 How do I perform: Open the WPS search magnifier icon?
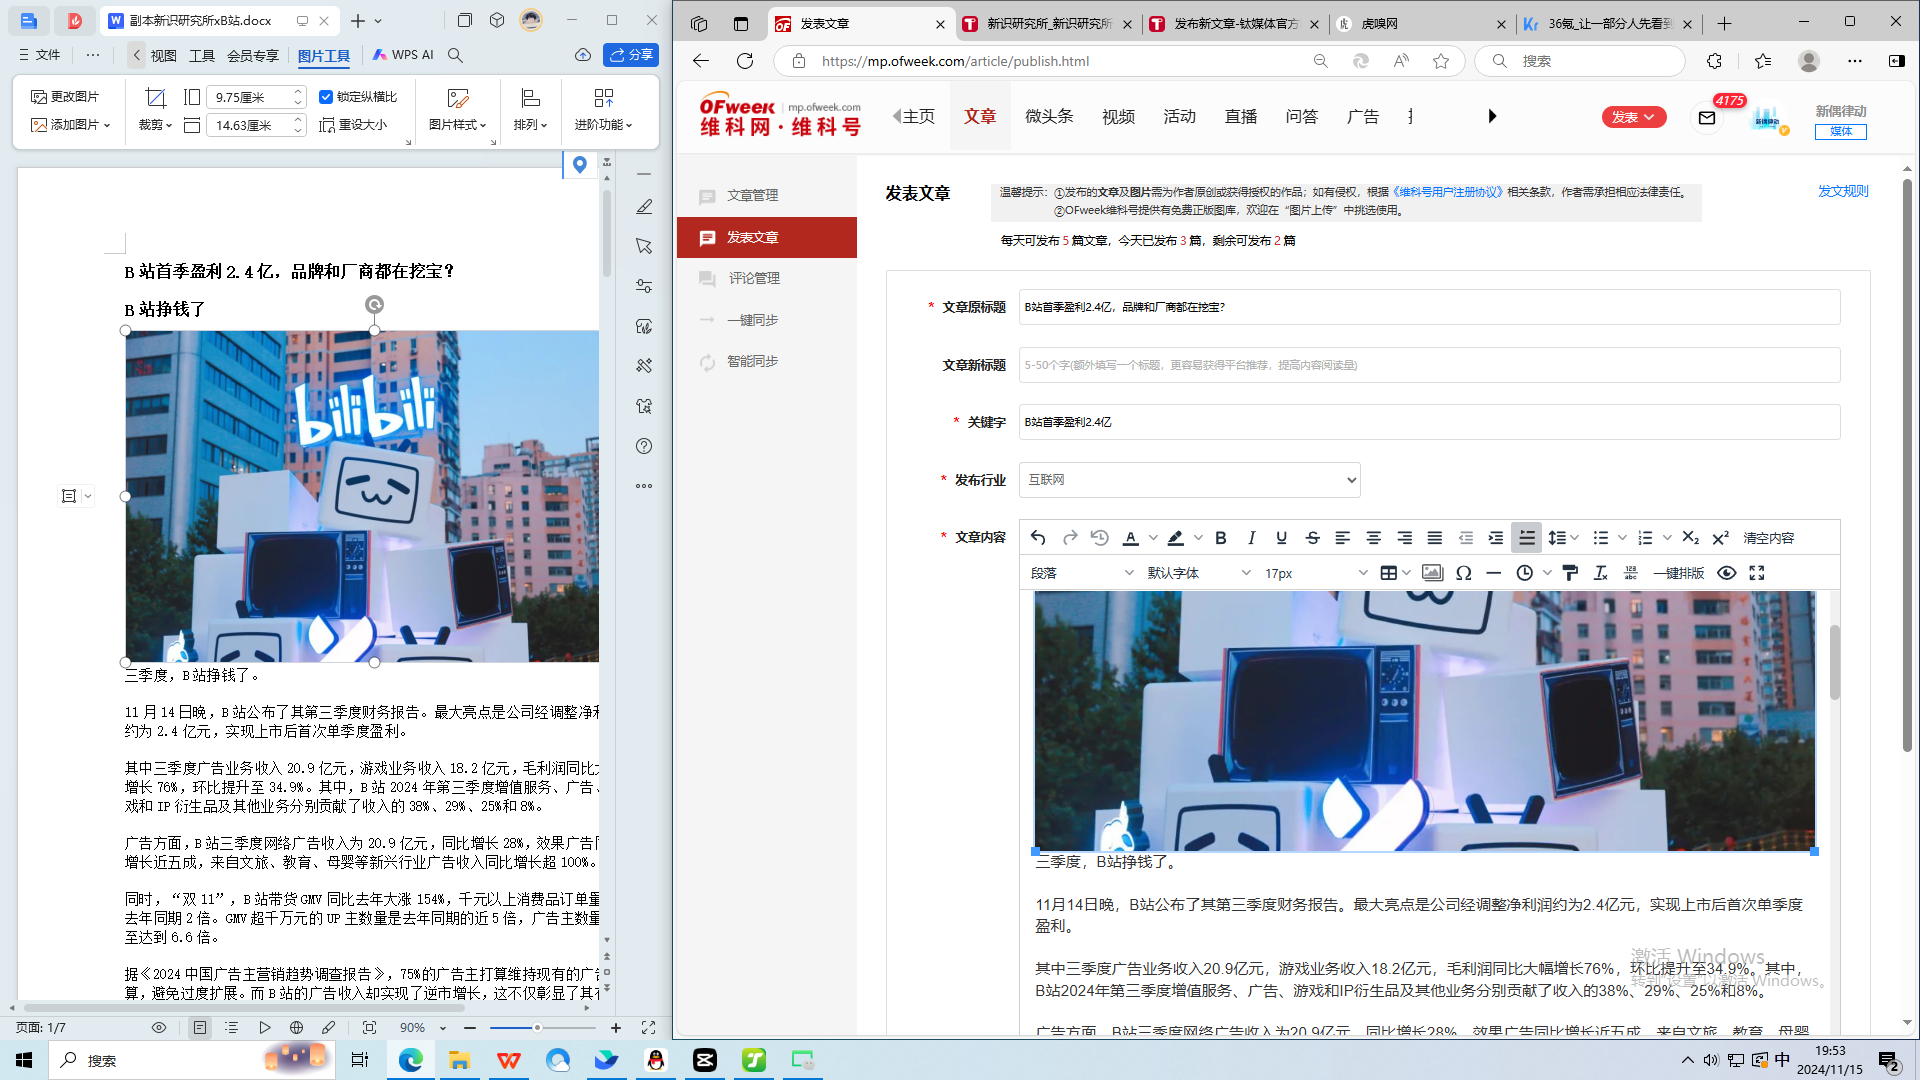pyautogui.click(x=455, y=55)
